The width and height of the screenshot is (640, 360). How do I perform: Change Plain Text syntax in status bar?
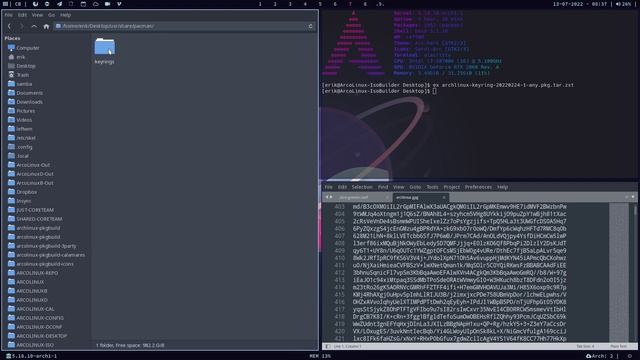(x=618, y=346)
